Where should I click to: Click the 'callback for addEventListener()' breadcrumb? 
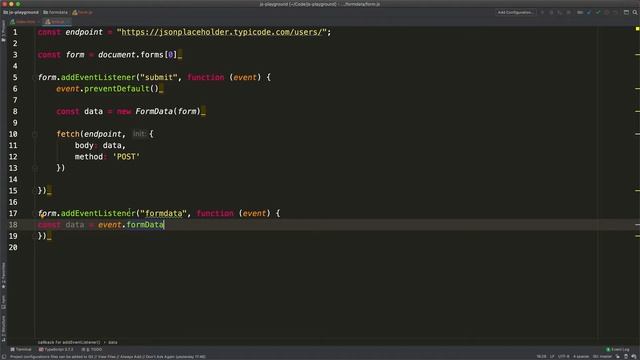[69, 342]
